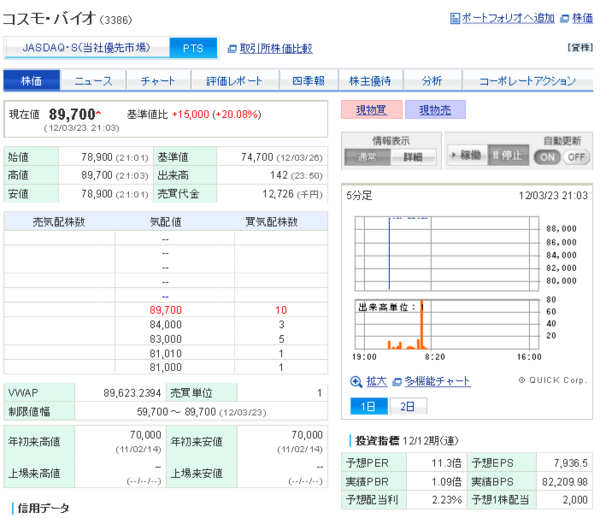Click the 5分足 price chart
Screen dimensions: 600x518
(447, 254)
